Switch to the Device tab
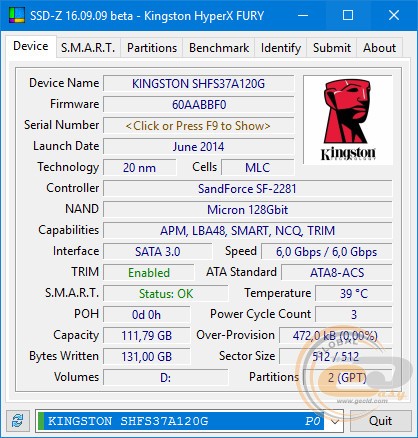 click(31, 46)
